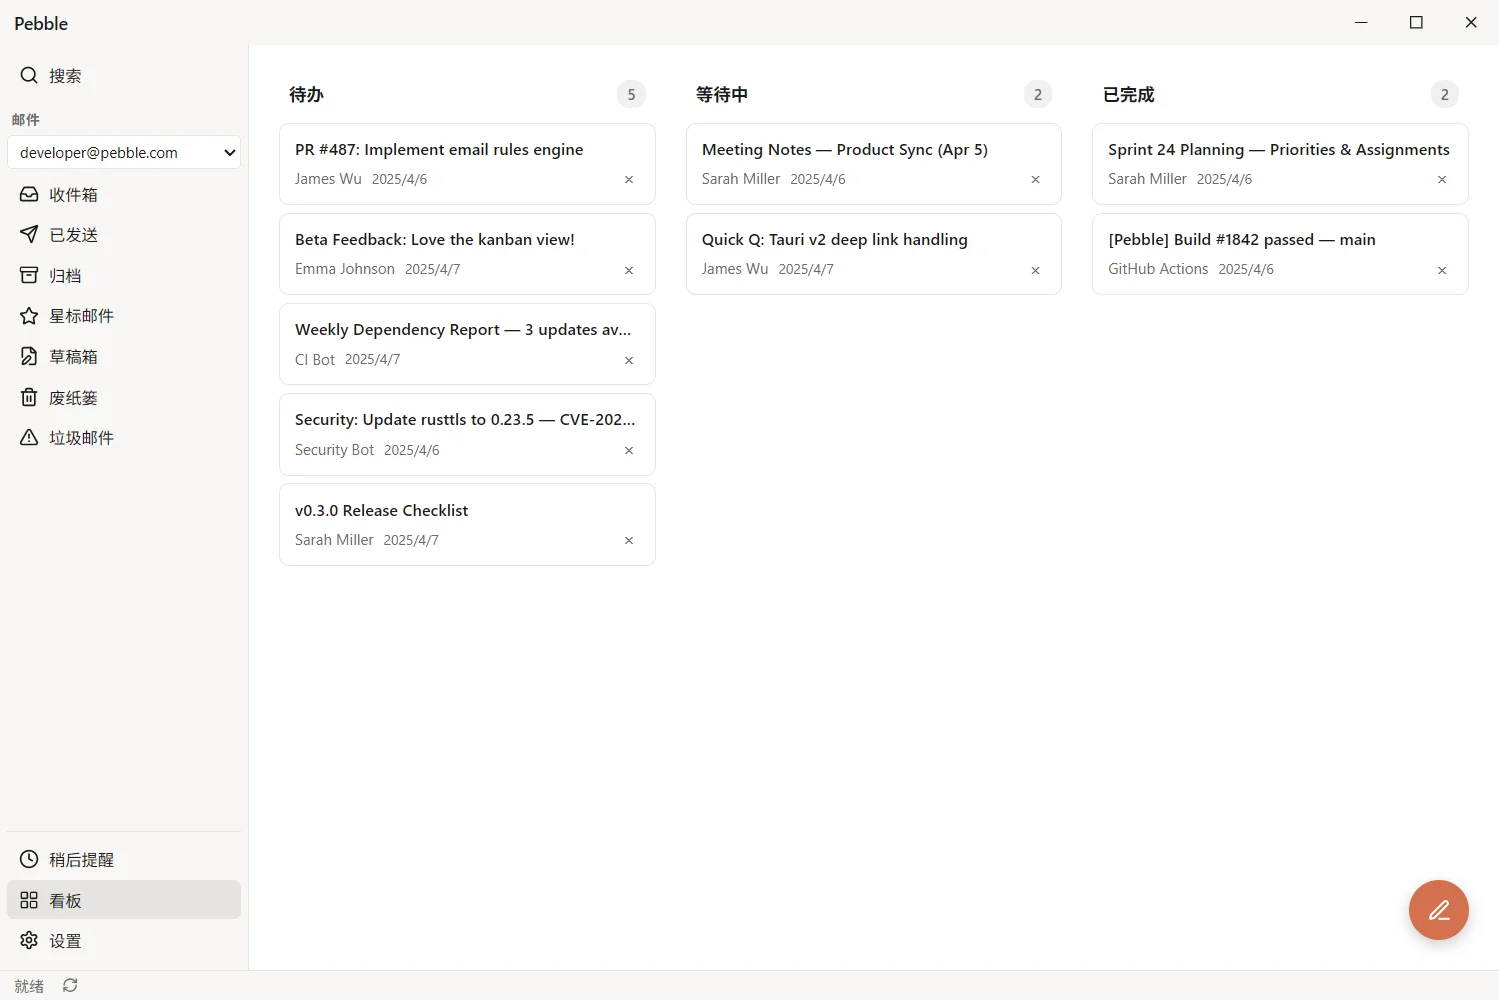This screenshot has height=1000, width=1499.
Task: Open card 'PR #487: Implement email rules engine'
Action: pos(467,164)
